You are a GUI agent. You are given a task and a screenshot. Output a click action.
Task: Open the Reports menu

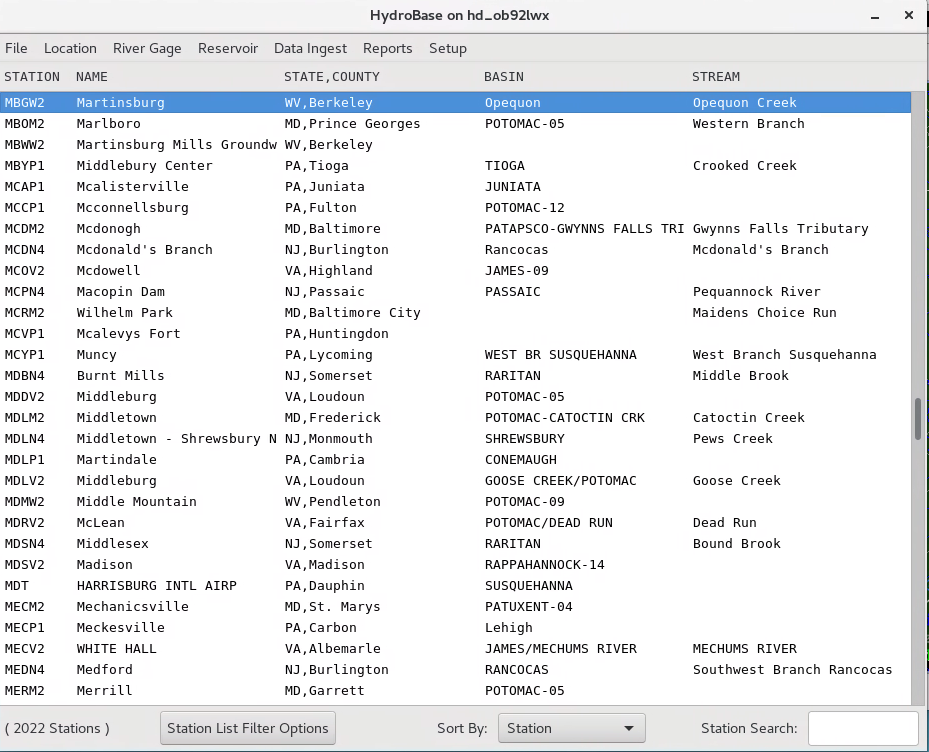pos(387,49)
